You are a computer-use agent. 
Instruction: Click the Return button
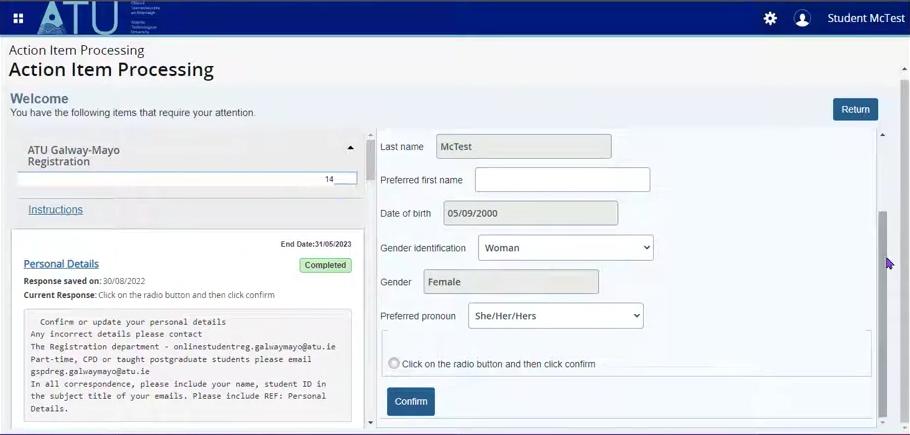point(855,109)
